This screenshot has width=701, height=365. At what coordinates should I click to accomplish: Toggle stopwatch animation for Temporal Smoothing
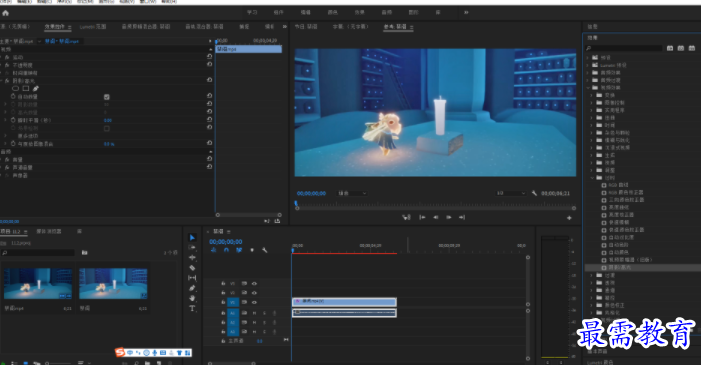pos(13,120)
